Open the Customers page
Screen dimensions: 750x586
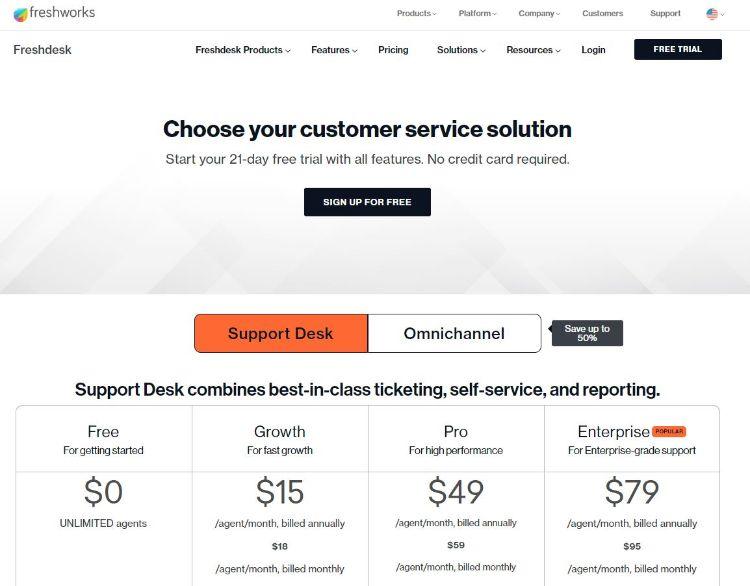click(602, 14)
